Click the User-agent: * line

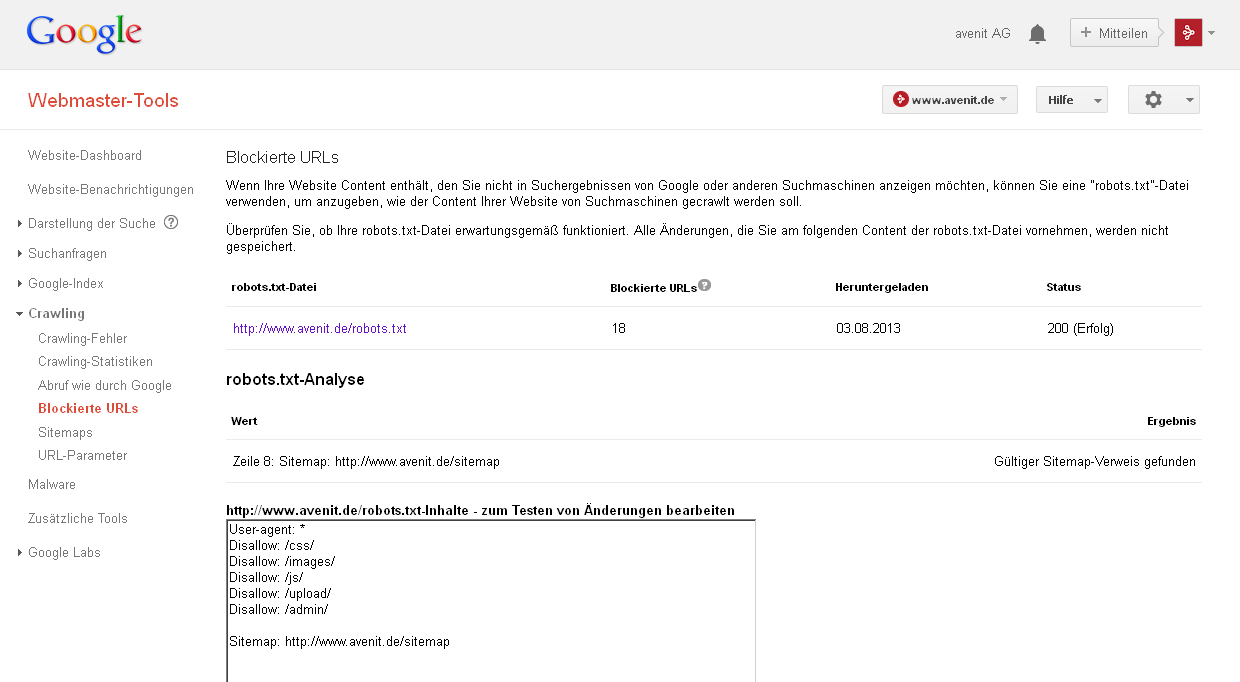(267, 529)
